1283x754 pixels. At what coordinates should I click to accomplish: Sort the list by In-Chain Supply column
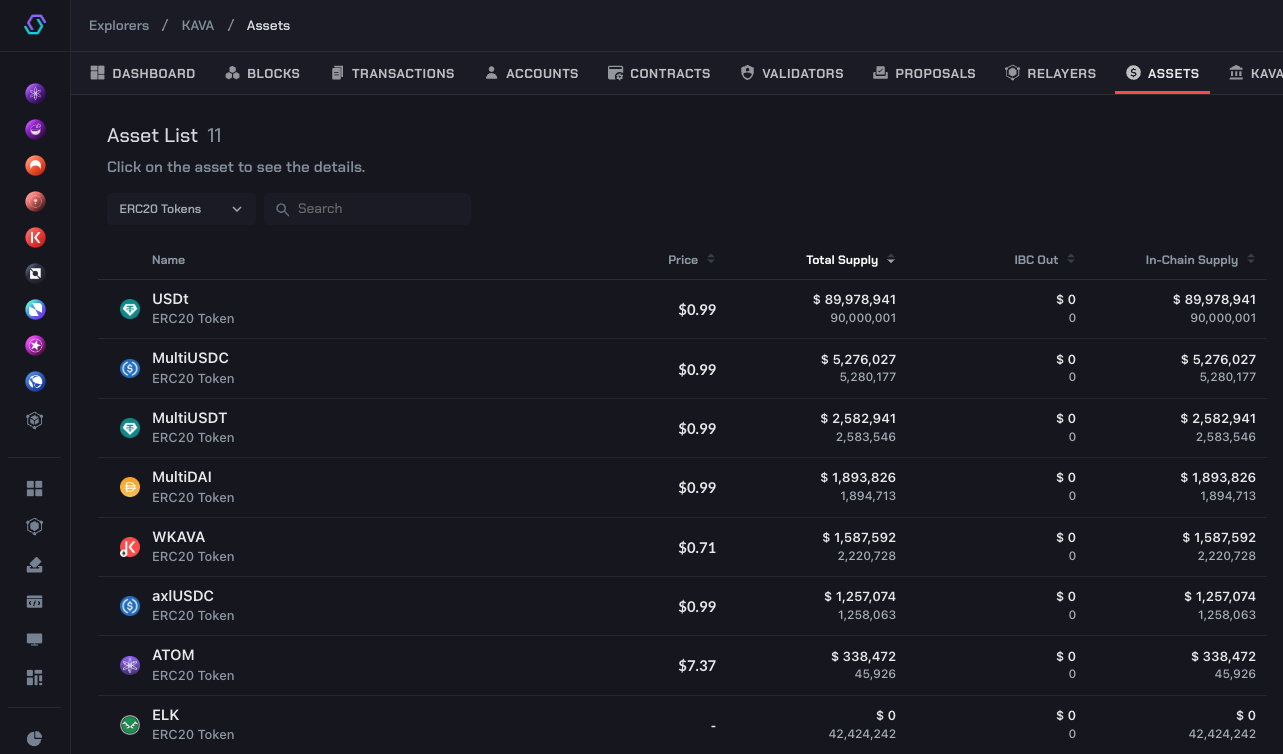[1200, 260]
